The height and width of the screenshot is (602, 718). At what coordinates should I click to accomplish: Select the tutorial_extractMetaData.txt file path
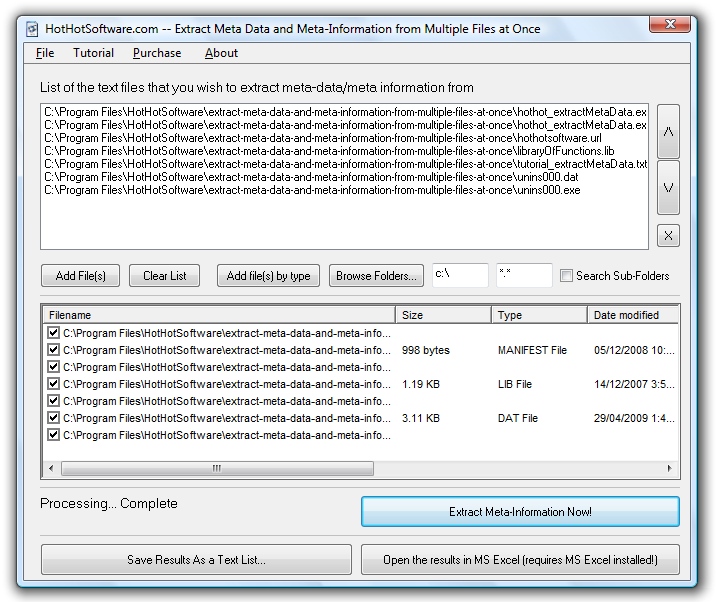[x=345, y=164]
